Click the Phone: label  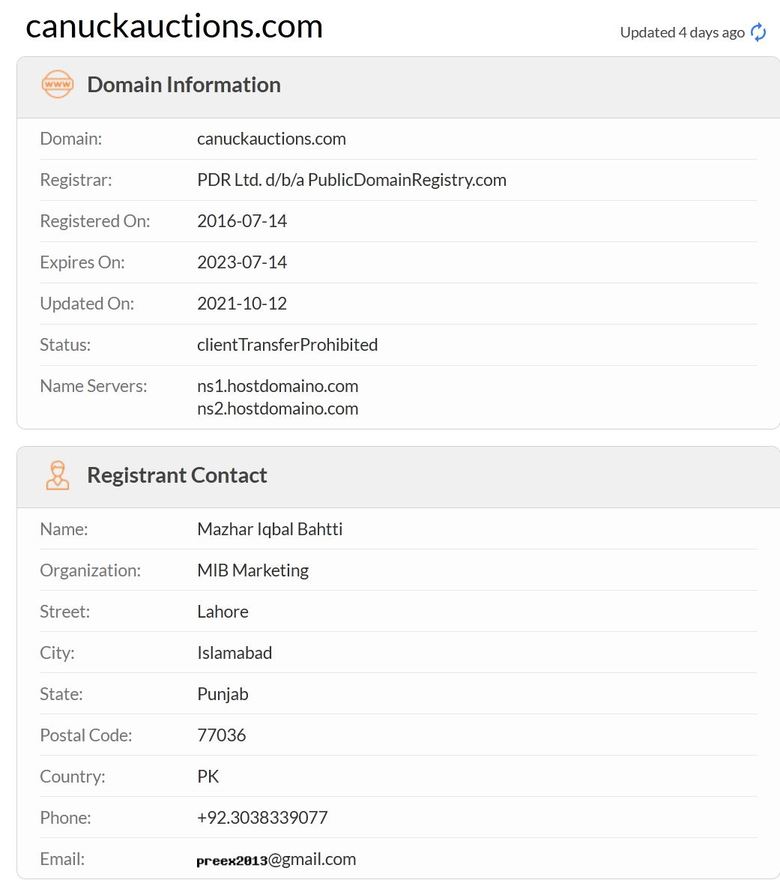tap(65, 817)
